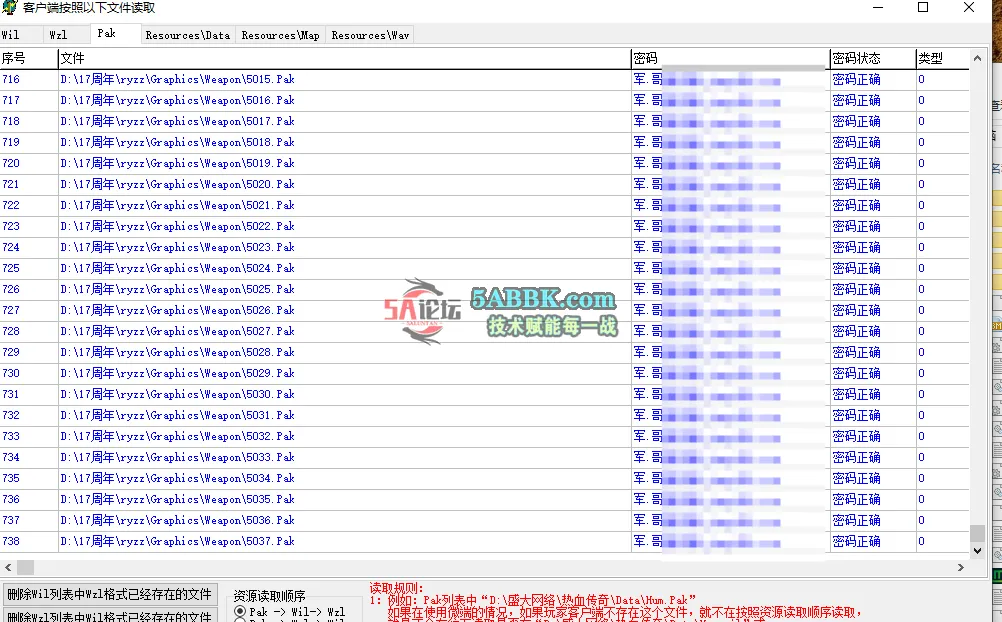Screen dimensions: 1002x622
Task: Click sequence number 729
Action: [x=11, y=352]
